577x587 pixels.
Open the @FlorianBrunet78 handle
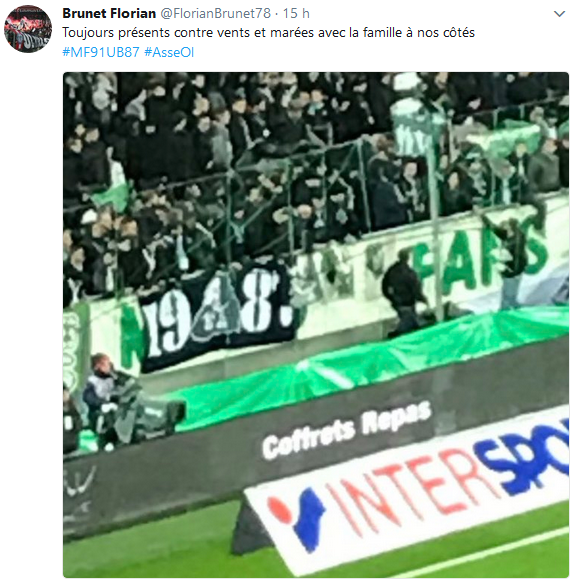215,13
